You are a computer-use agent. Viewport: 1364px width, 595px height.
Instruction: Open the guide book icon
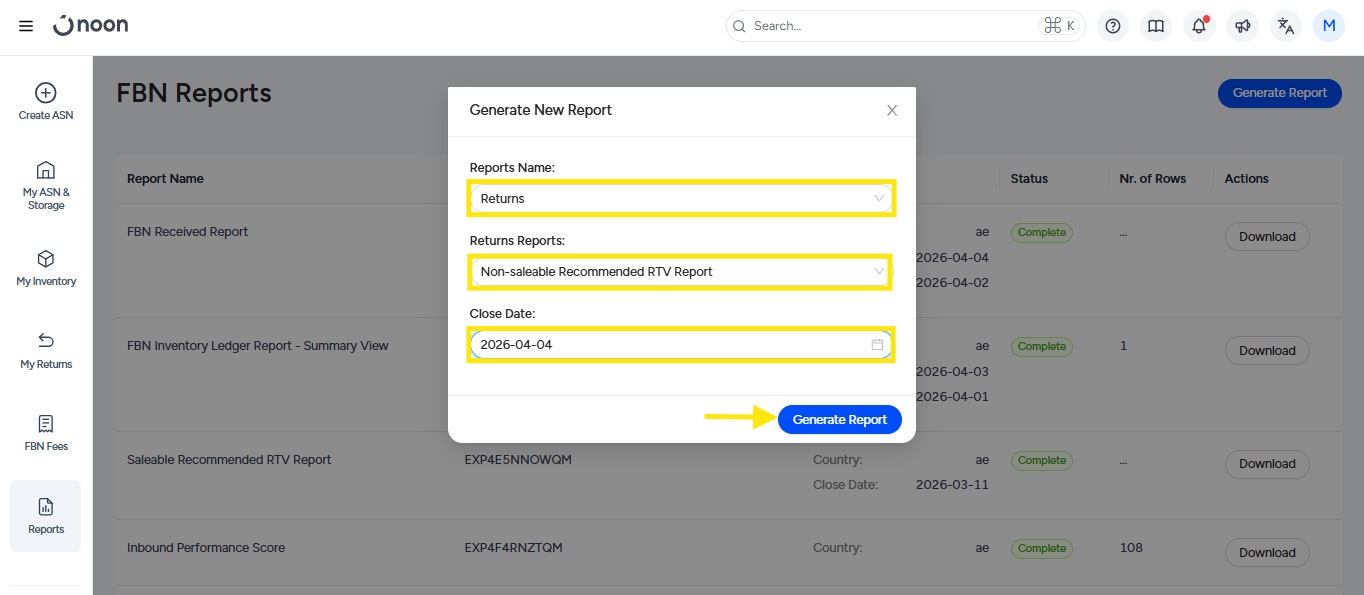tap(1155, 26)
